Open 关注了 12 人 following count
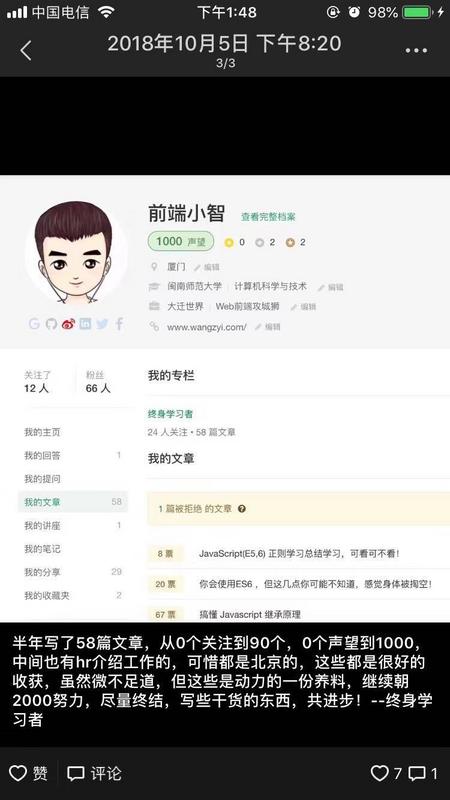450x800 pixels. [37, 382]
